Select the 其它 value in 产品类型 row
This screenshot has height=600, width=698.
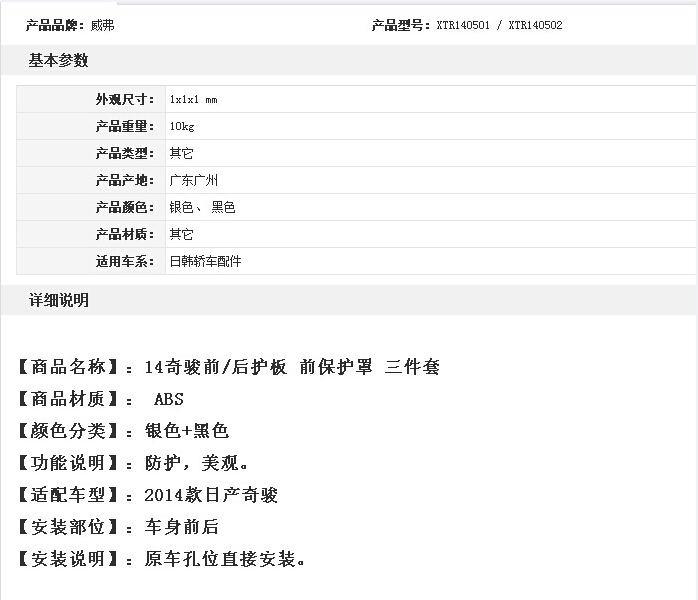point(181,154)
